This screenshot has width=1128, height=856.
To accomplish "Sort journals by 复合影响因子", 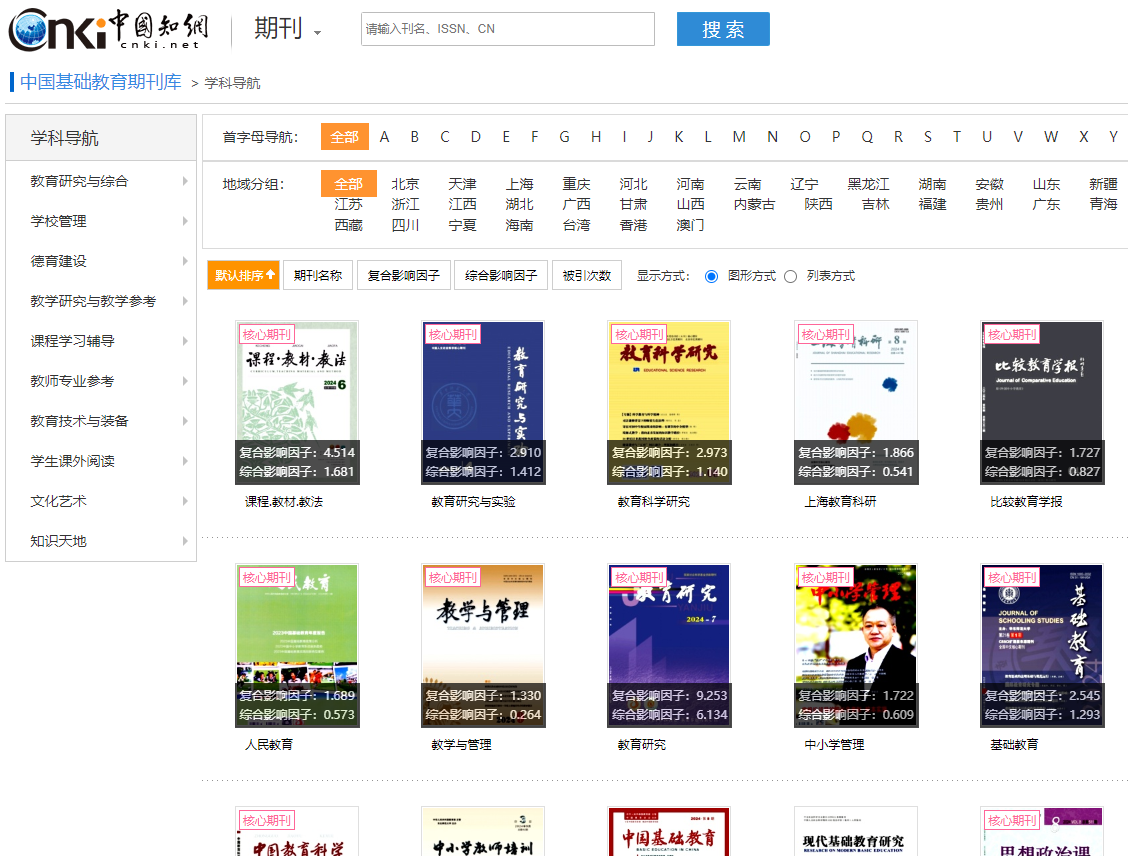I will click(403, 275).
